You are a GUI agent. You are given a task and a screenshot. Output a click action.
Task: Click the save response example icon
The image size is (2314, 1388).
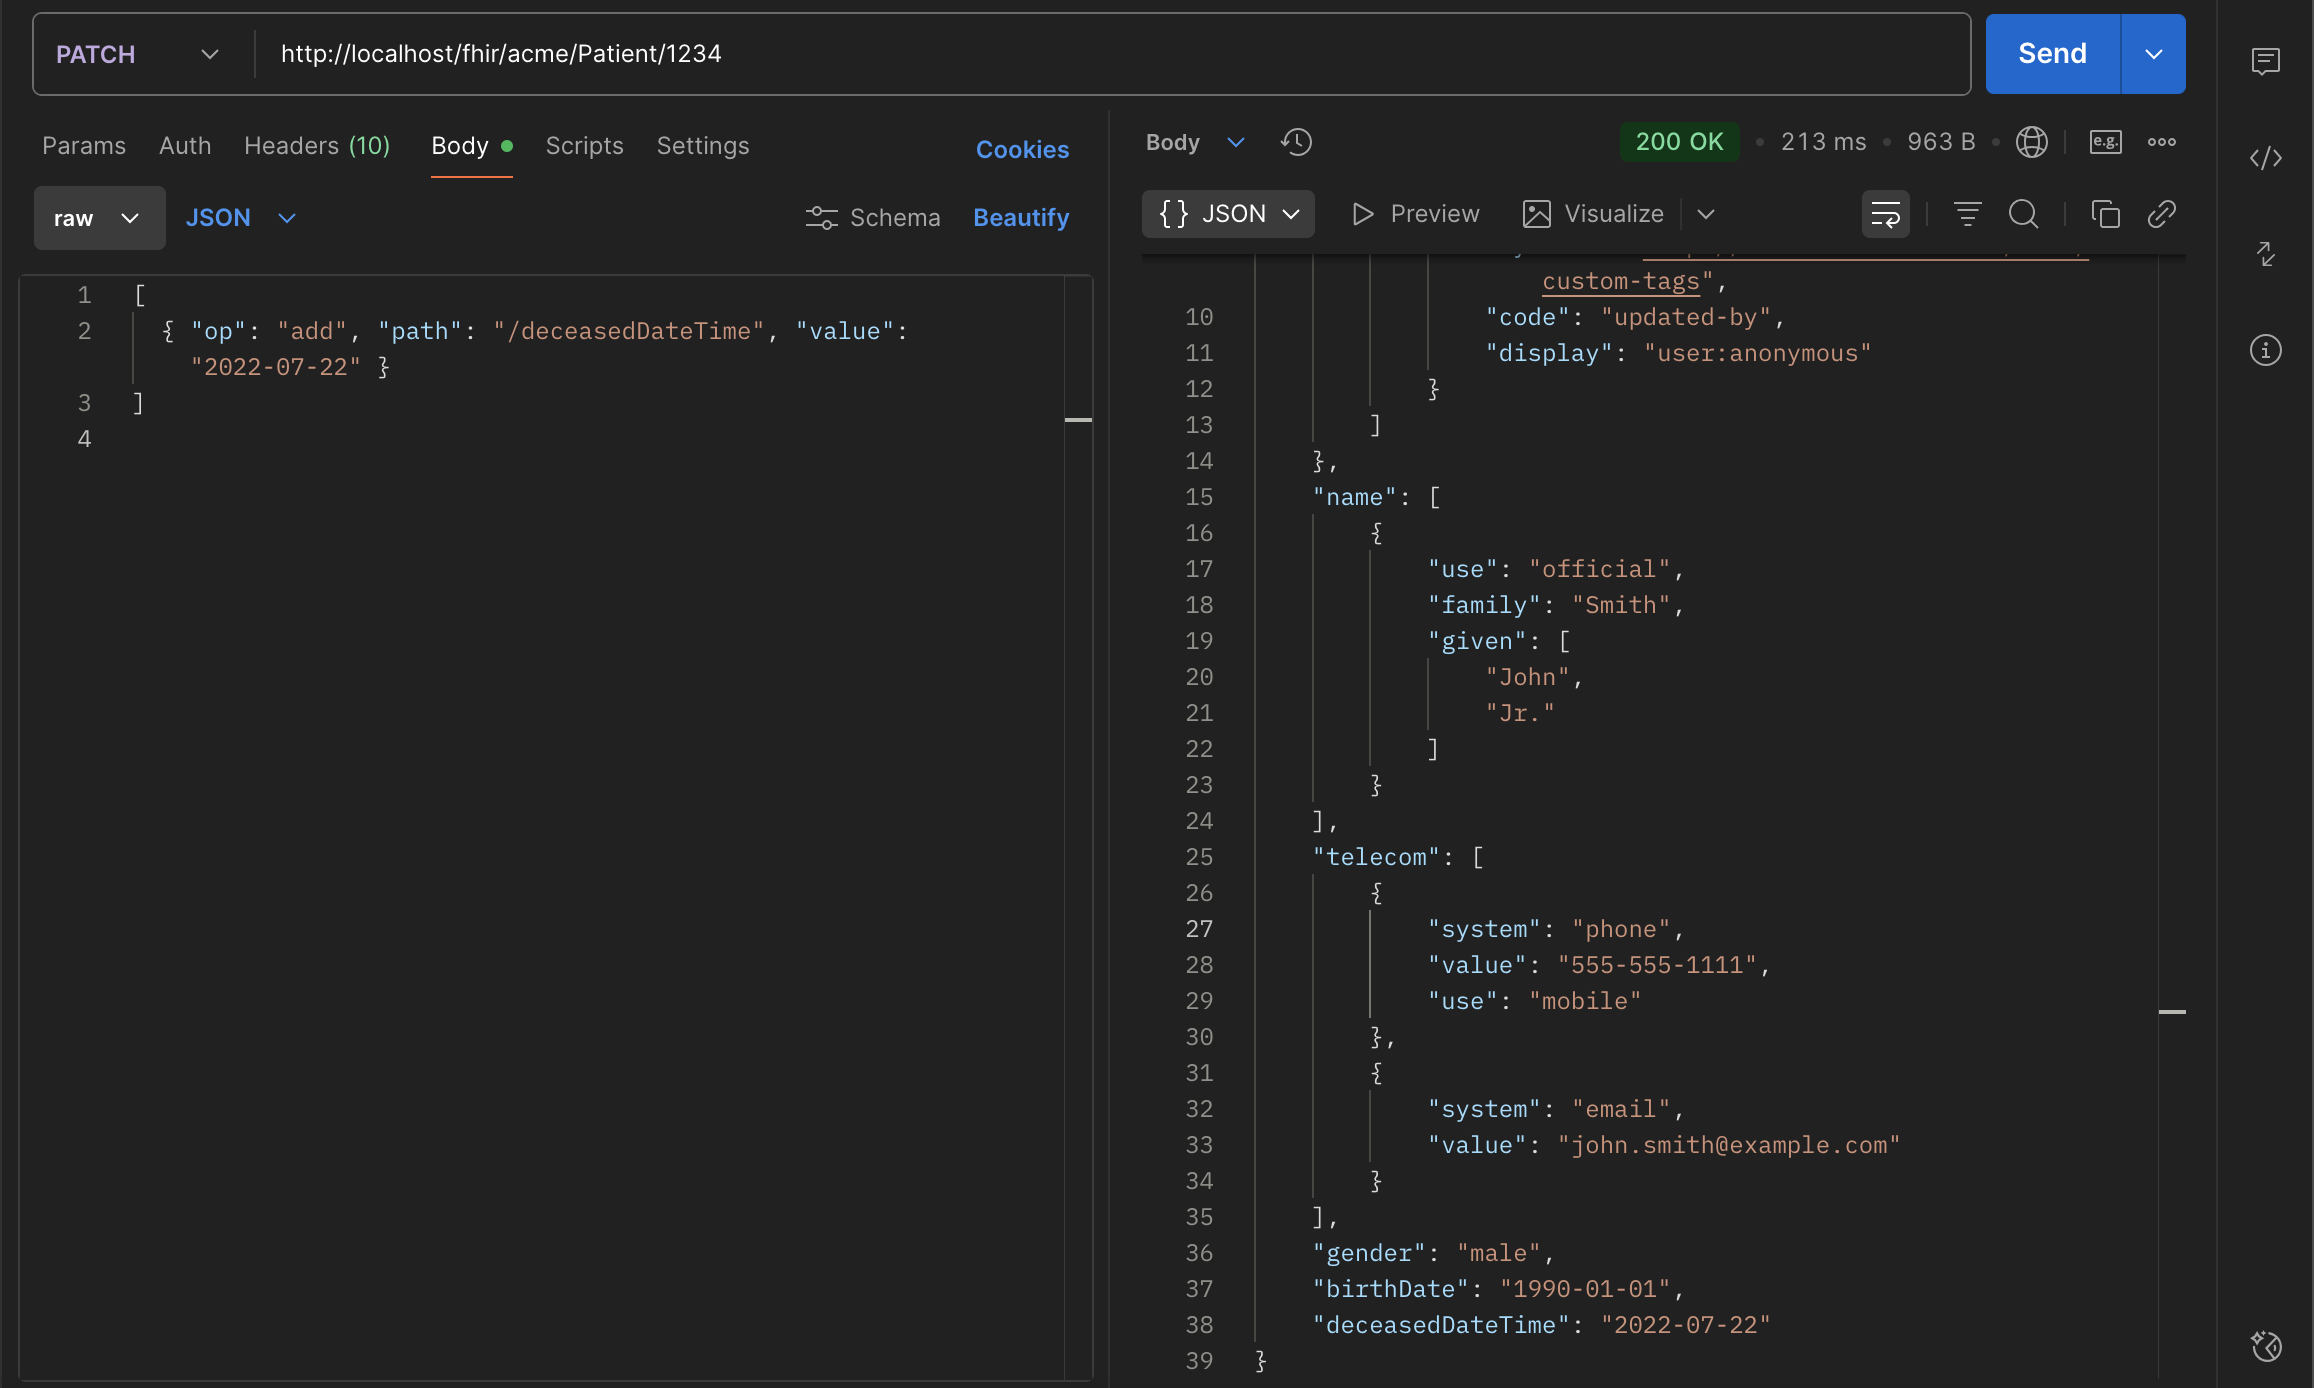pos(2105,142)
